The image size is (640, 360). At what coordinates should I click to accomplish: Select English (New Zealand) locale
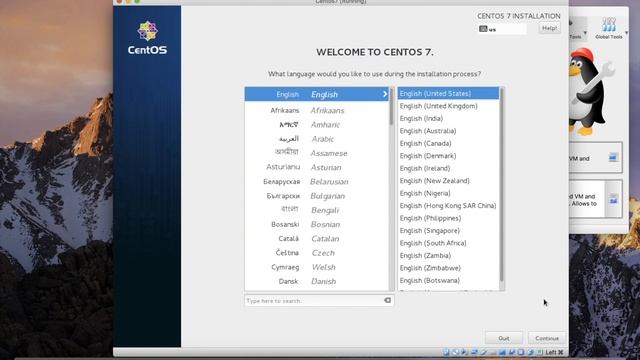[x=449, y=180]
